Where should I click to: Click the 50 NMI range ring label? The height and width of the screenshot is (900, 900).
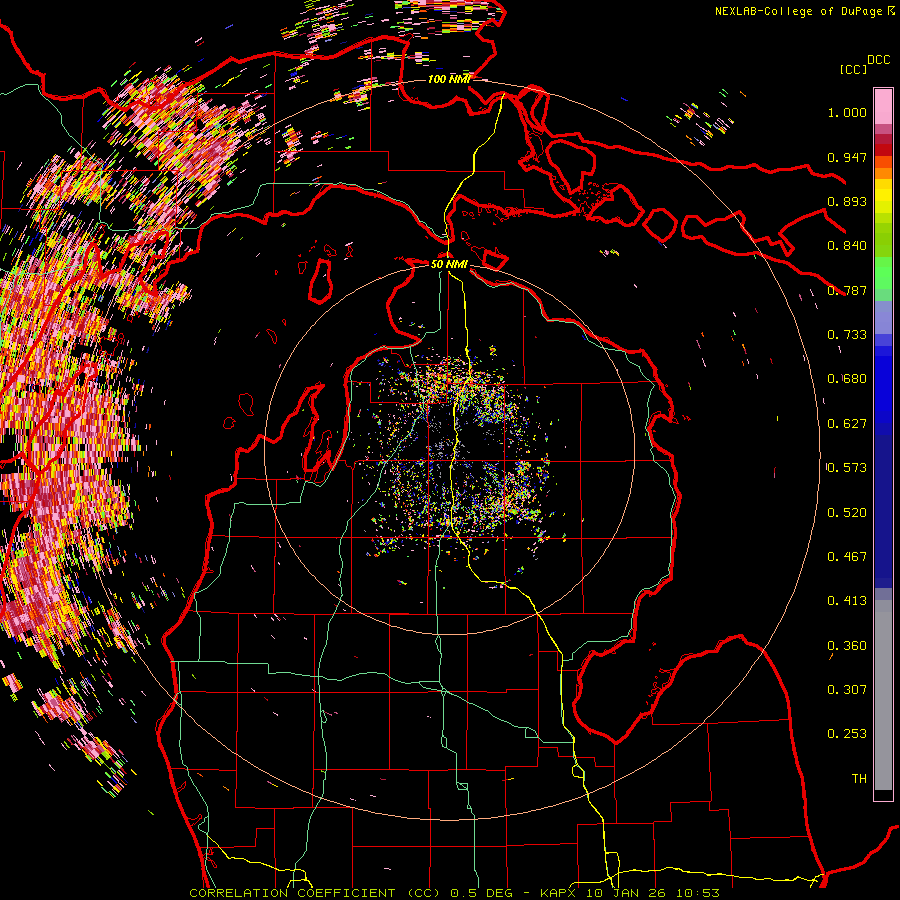449,264
